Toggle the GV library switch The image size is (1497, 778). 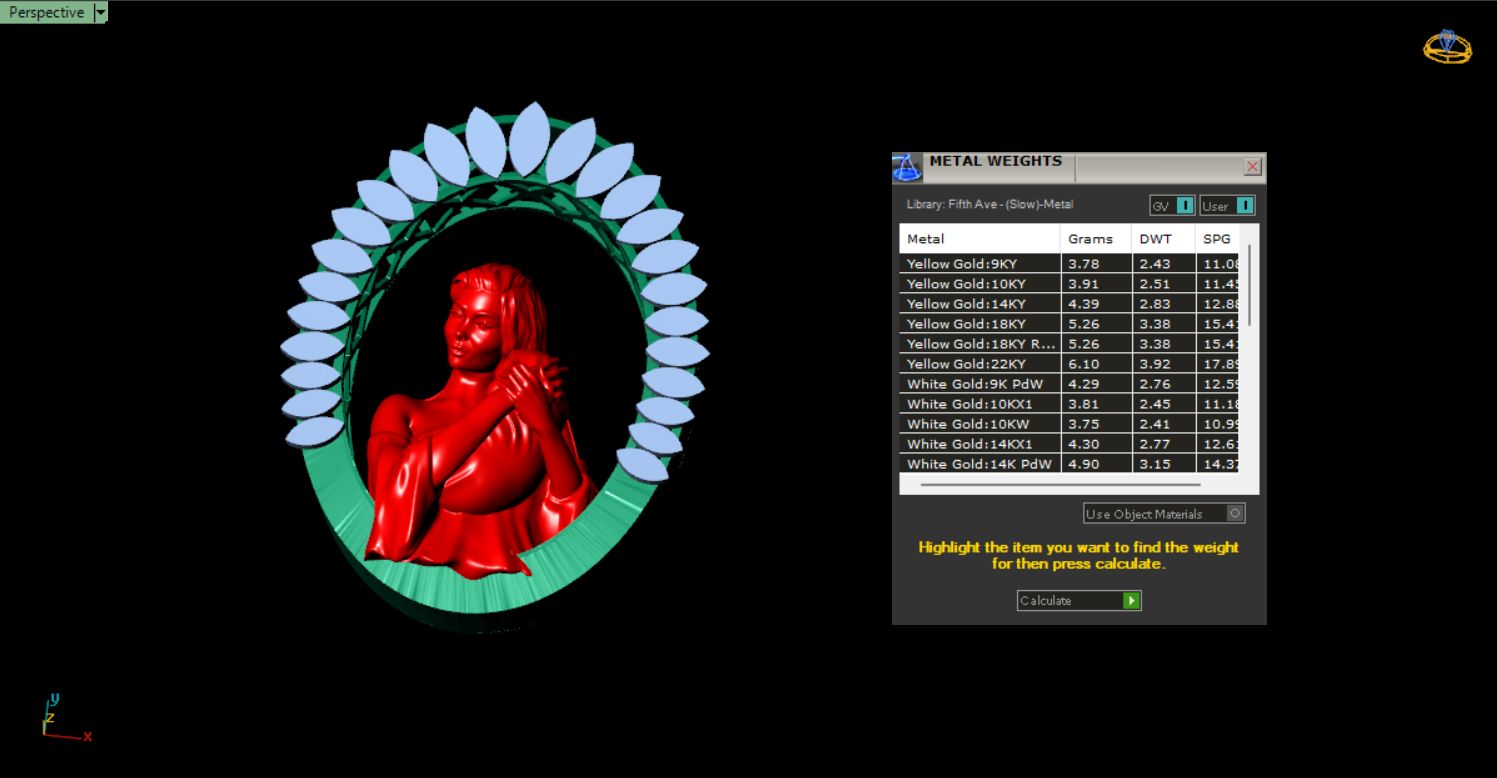[1185, 206]
